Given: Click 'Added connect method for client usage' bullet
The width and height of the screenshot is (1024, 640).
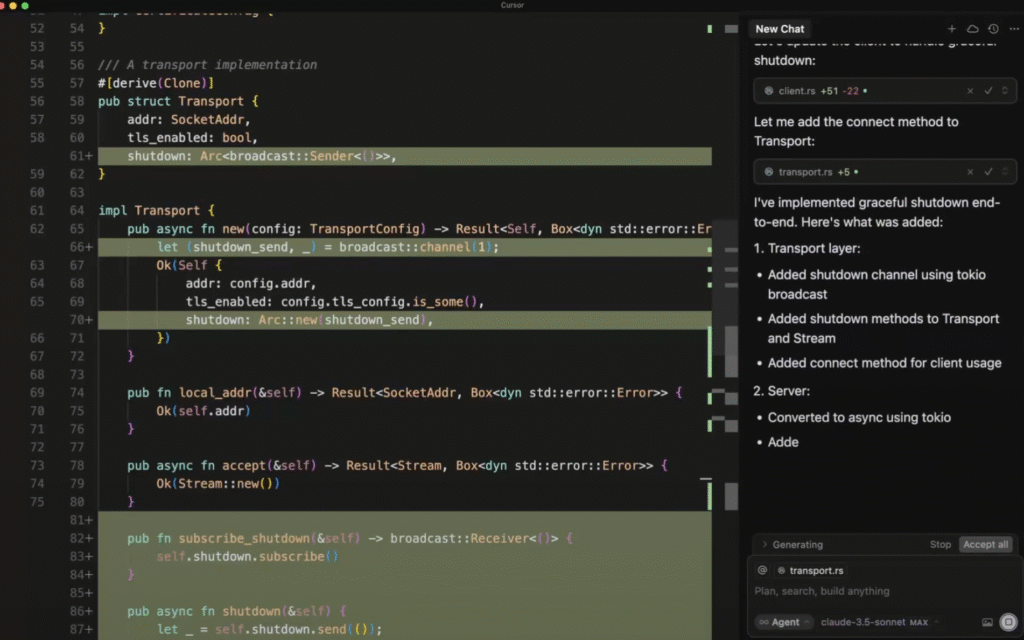Looking at the screenshot, I should point(884,363).
